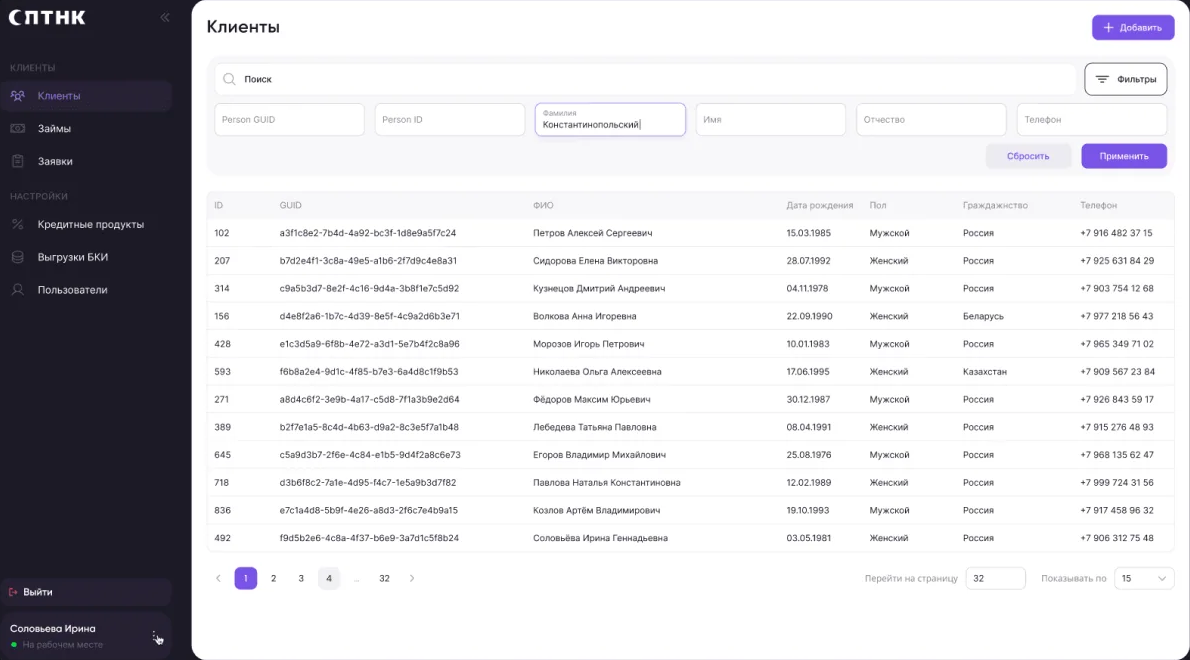Viewport: 1190px width, 660px height.
Task: Open the Пользователи section
Action: 87,290
